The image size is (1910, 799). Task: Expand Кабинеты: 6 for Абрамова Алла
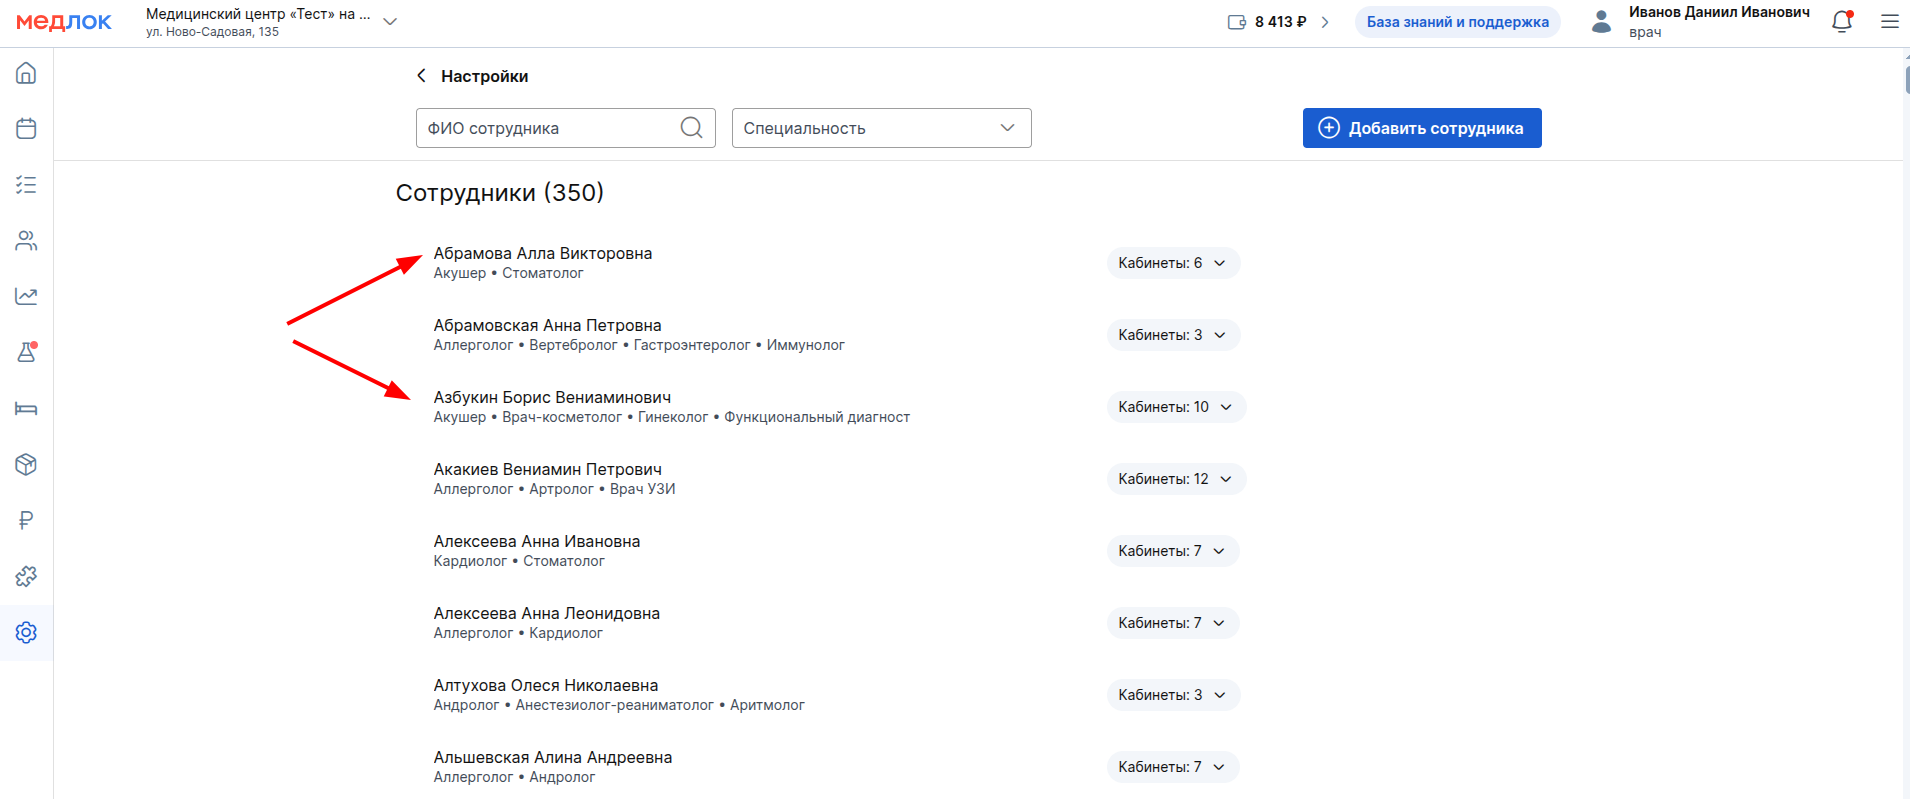point(1172,263)
